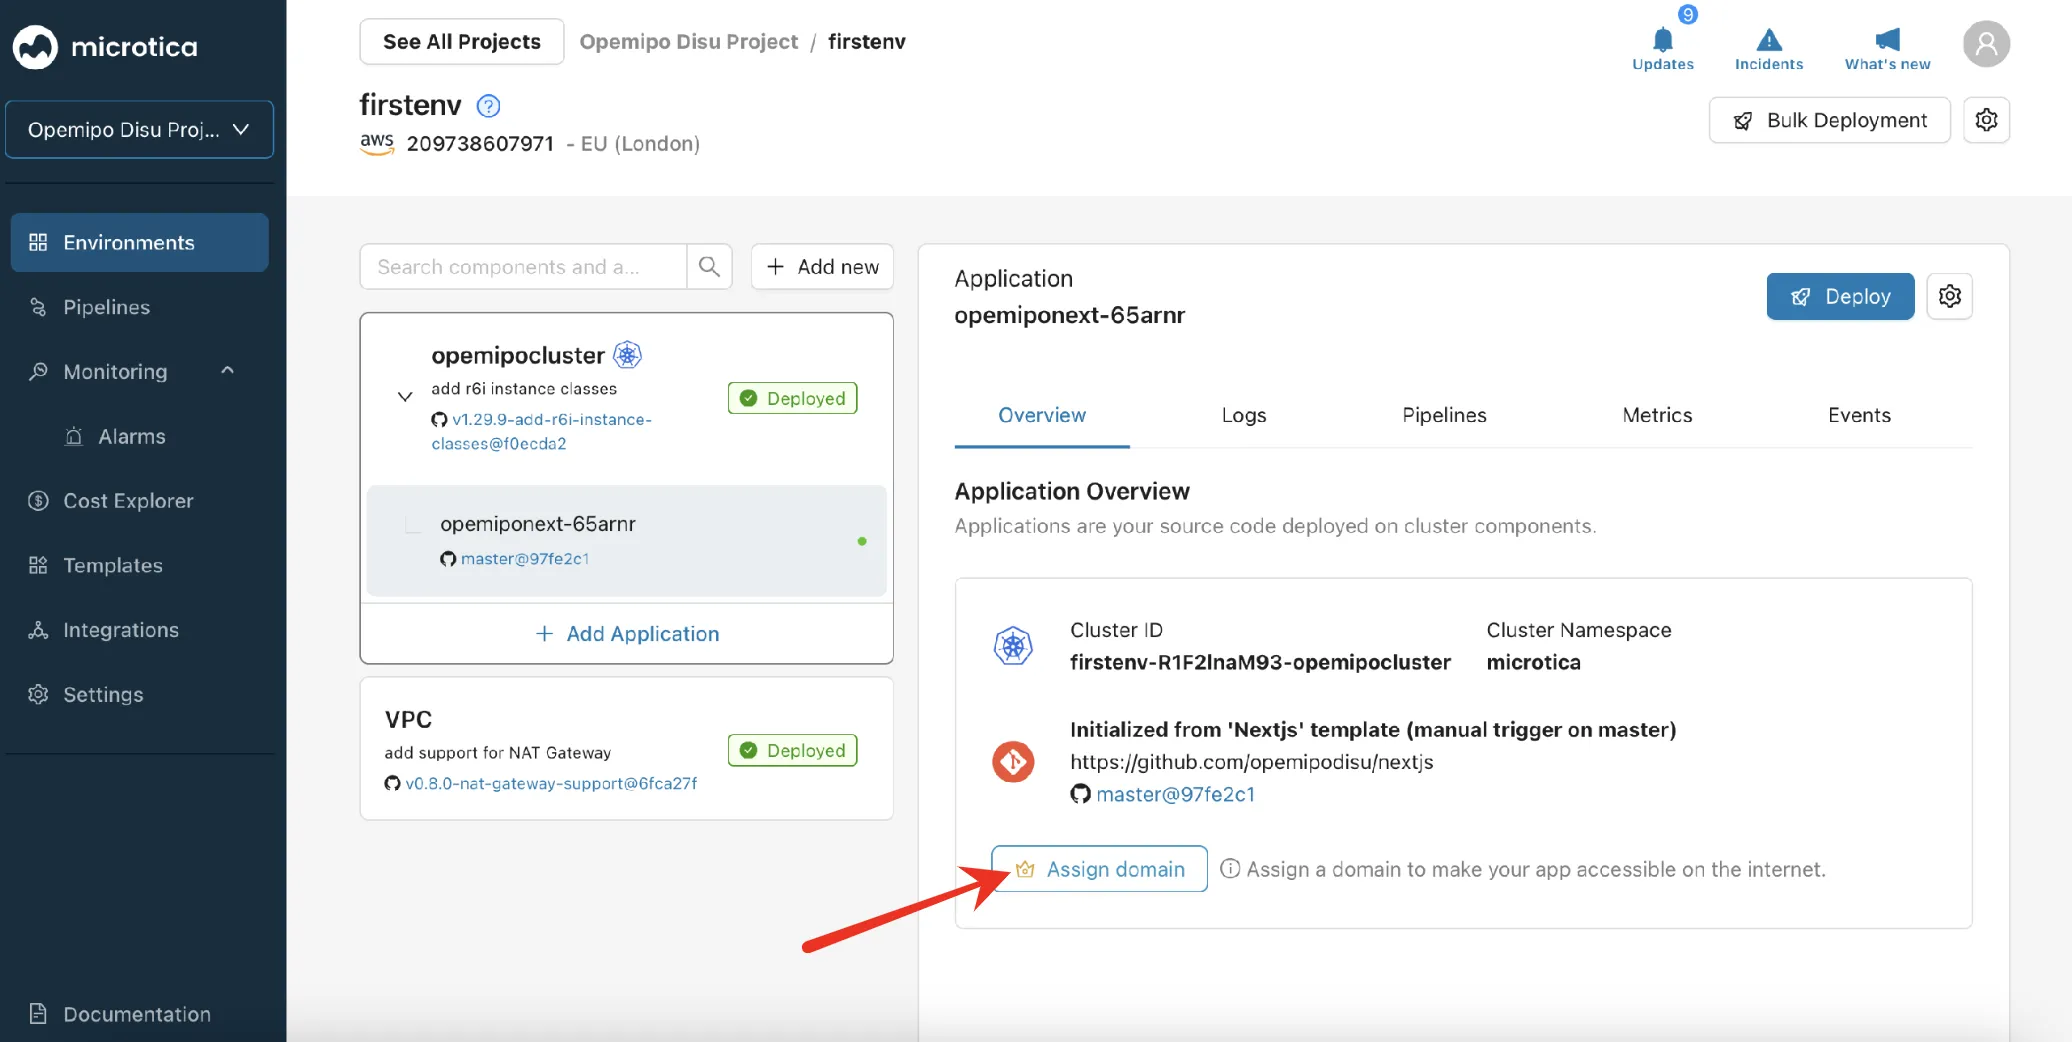Click the Add new button

822,267
